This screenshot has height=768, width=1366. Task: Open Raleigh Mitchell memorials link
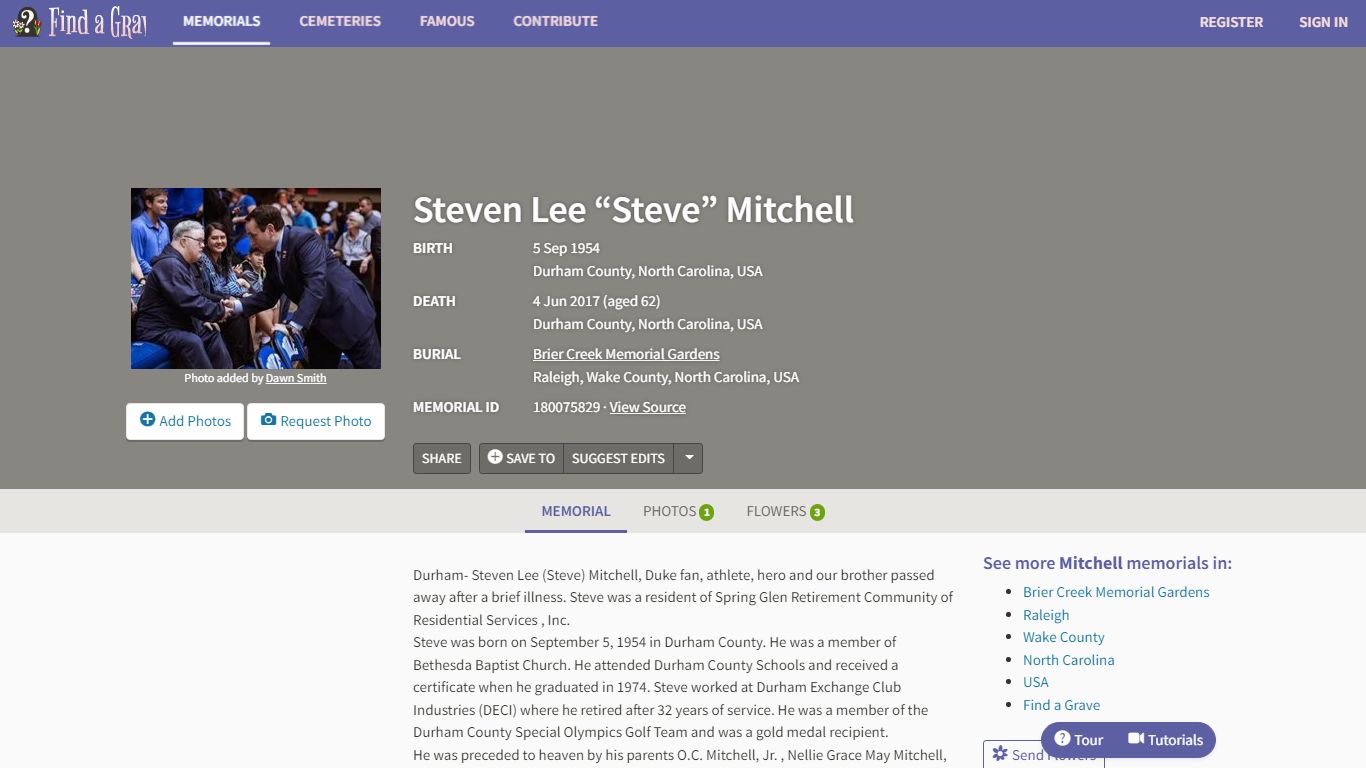coord(1046,615)
